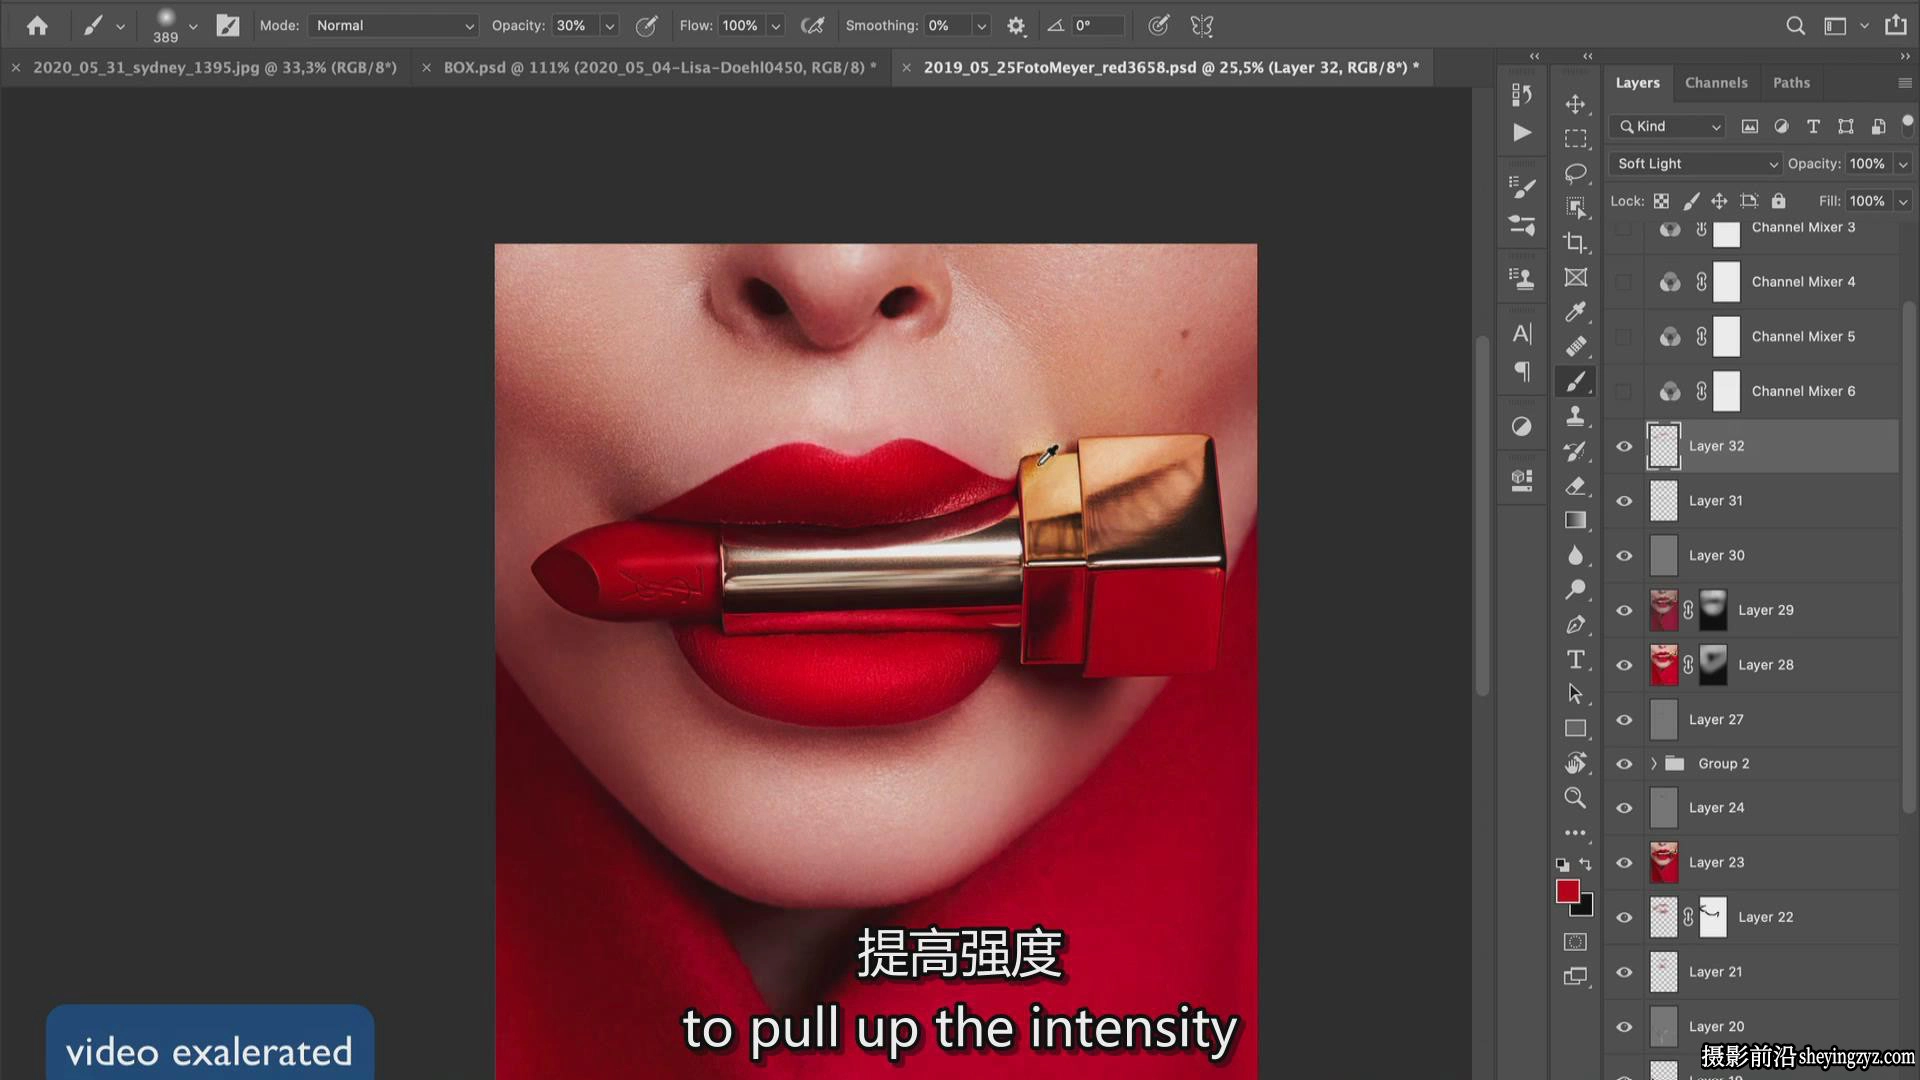Select the Move tool
The image size is (1920, 1080).
click(1575, 104)
